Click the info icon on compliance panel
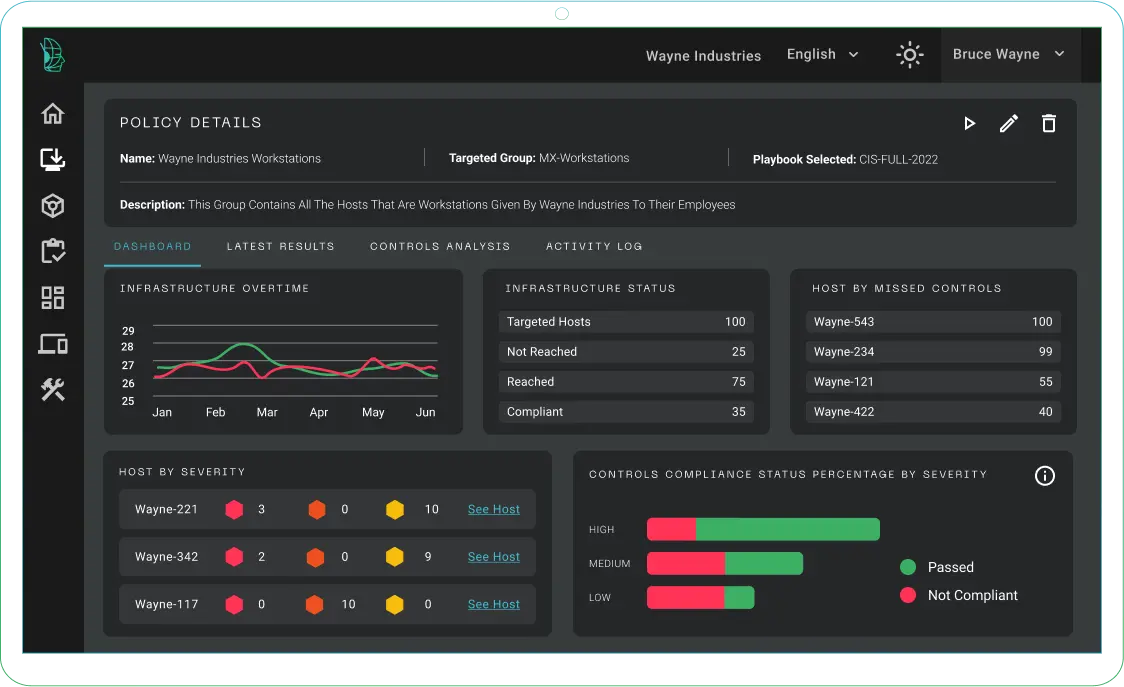1124x687 pixels. coord(1044,475)
